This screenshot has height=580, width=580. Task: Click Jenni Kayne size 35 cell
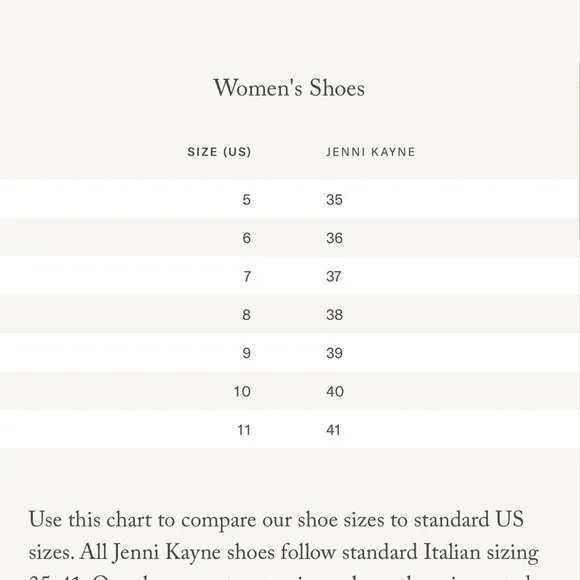pyautogui.click(x=334, y=200)
